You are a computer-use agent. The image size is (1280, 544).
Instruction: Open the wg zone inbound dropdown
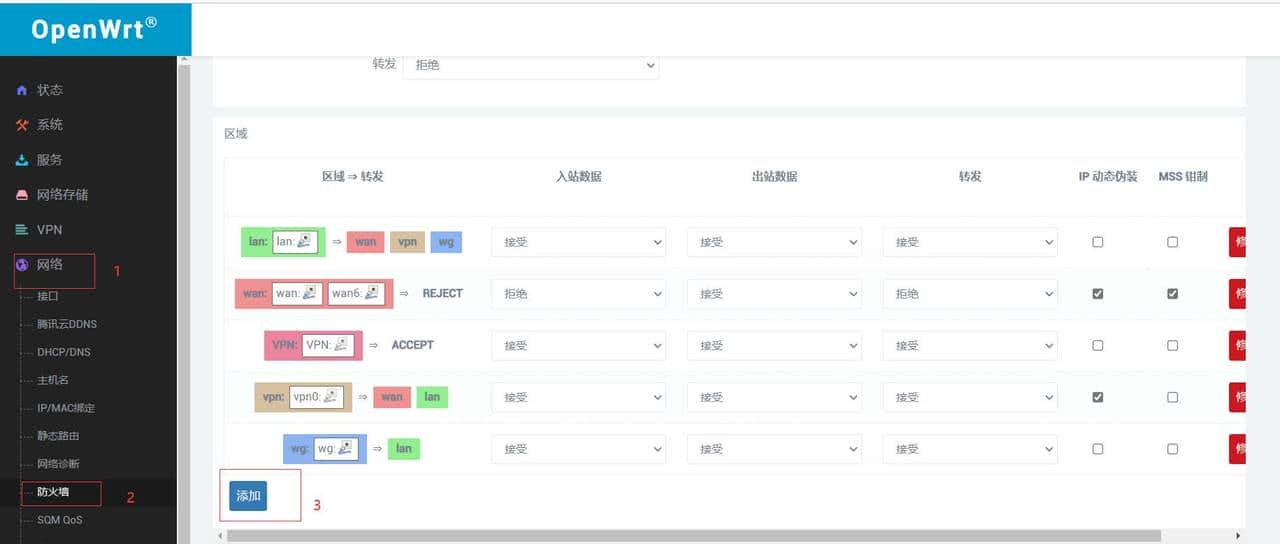pyautogui.click(x=578, y=449)
